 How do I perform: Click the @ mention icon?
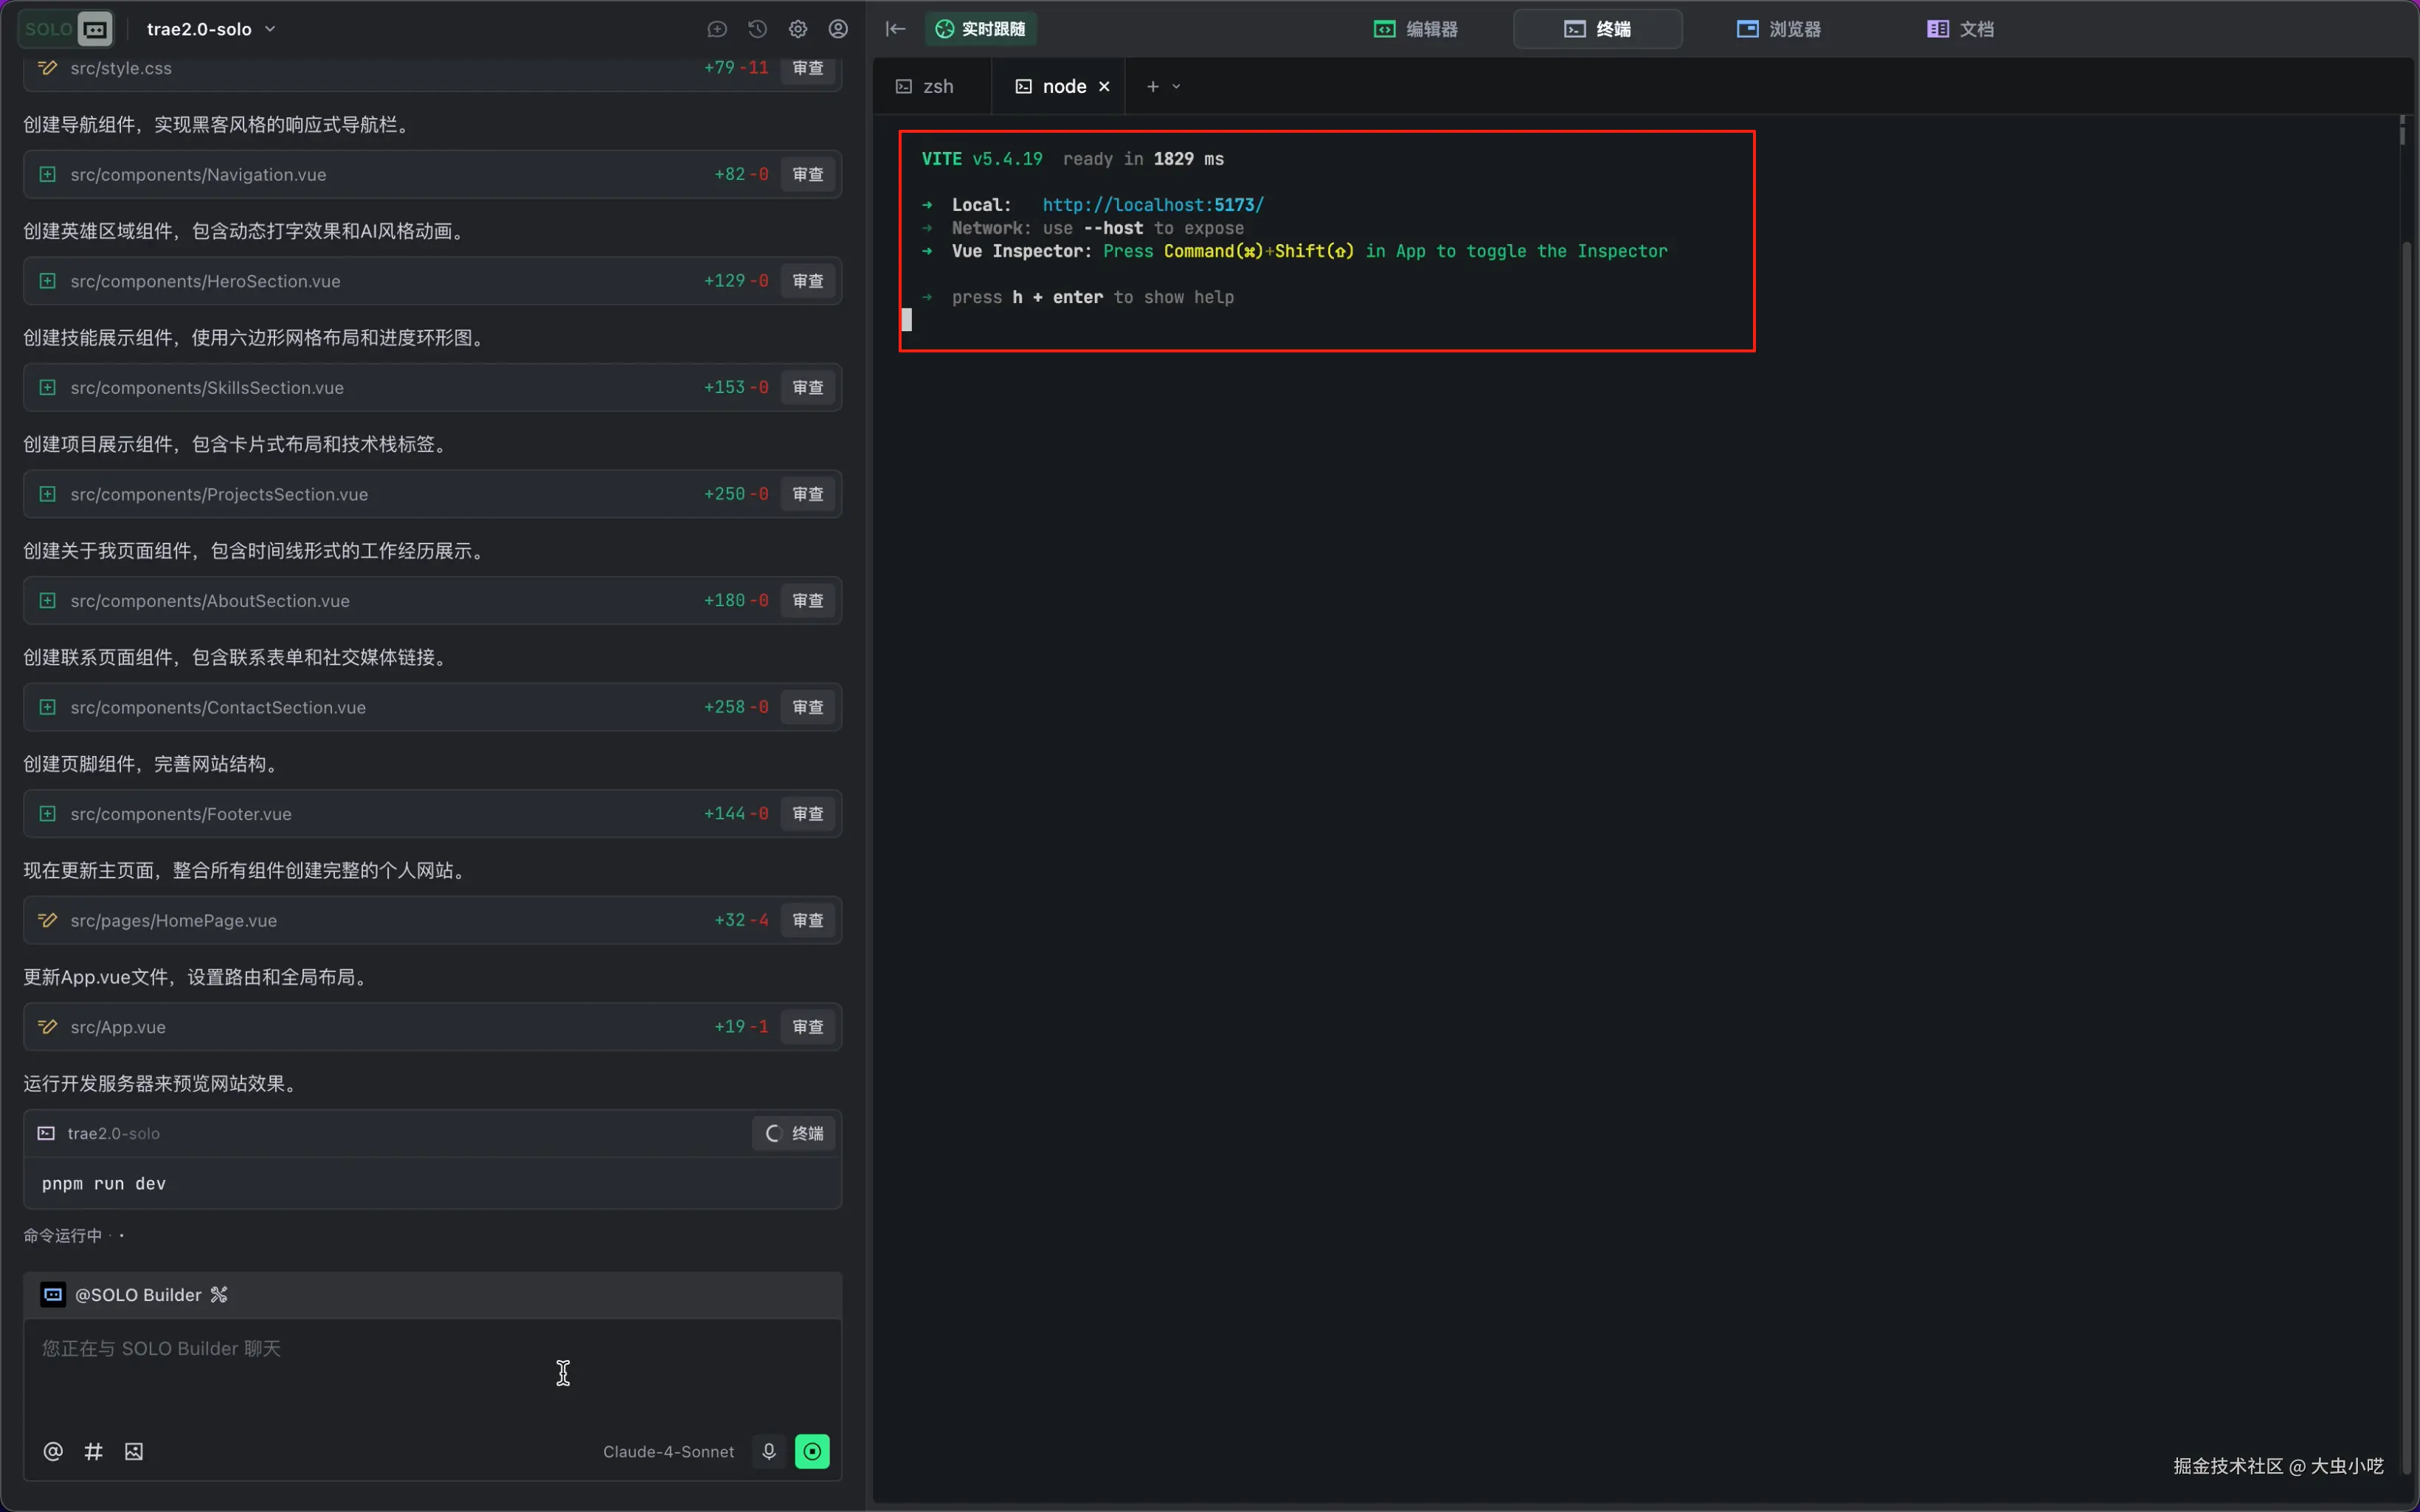pyautogui.click(x=53, y=1451)
